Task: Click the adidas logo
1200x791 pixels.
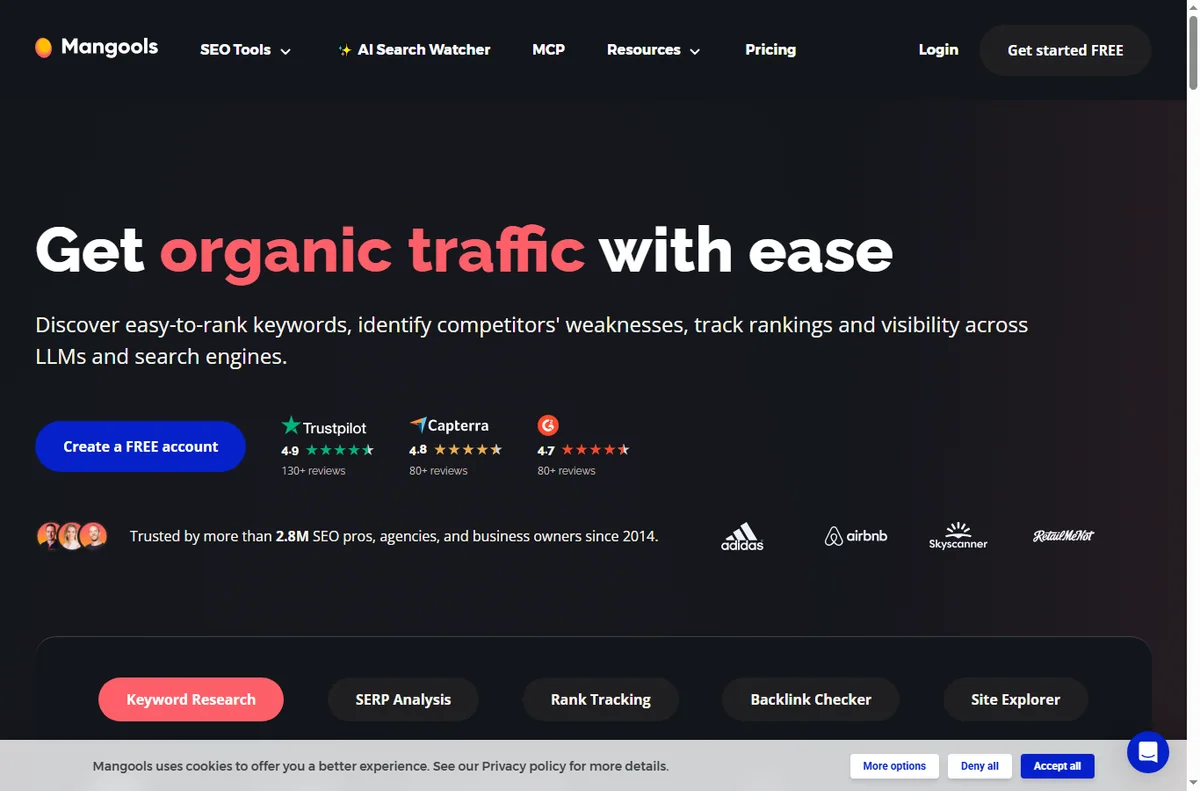Action: point(742,537)
